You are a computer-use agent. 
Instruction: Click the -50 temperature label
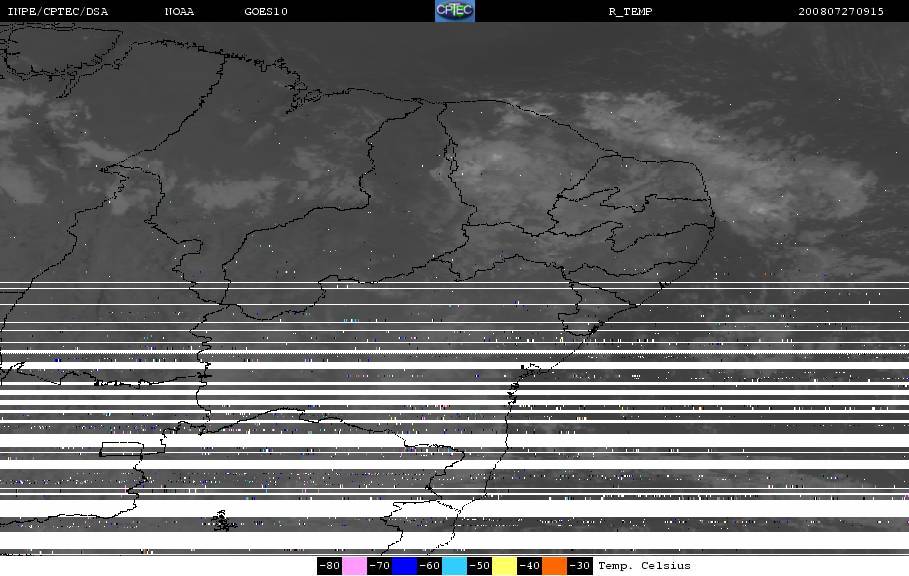pyautogui.click(x=479, y=566)
